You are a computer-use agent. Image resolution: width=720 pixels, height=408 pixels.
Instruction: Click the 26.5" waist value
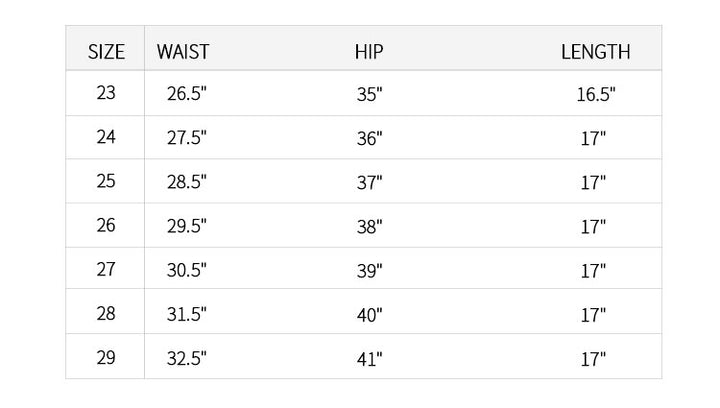tap(187, 95)
